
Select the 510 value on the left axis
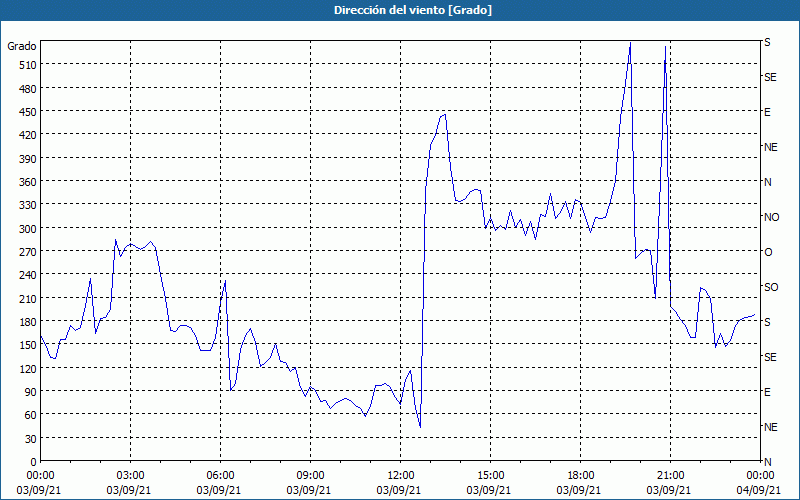(x=28, y=65)
